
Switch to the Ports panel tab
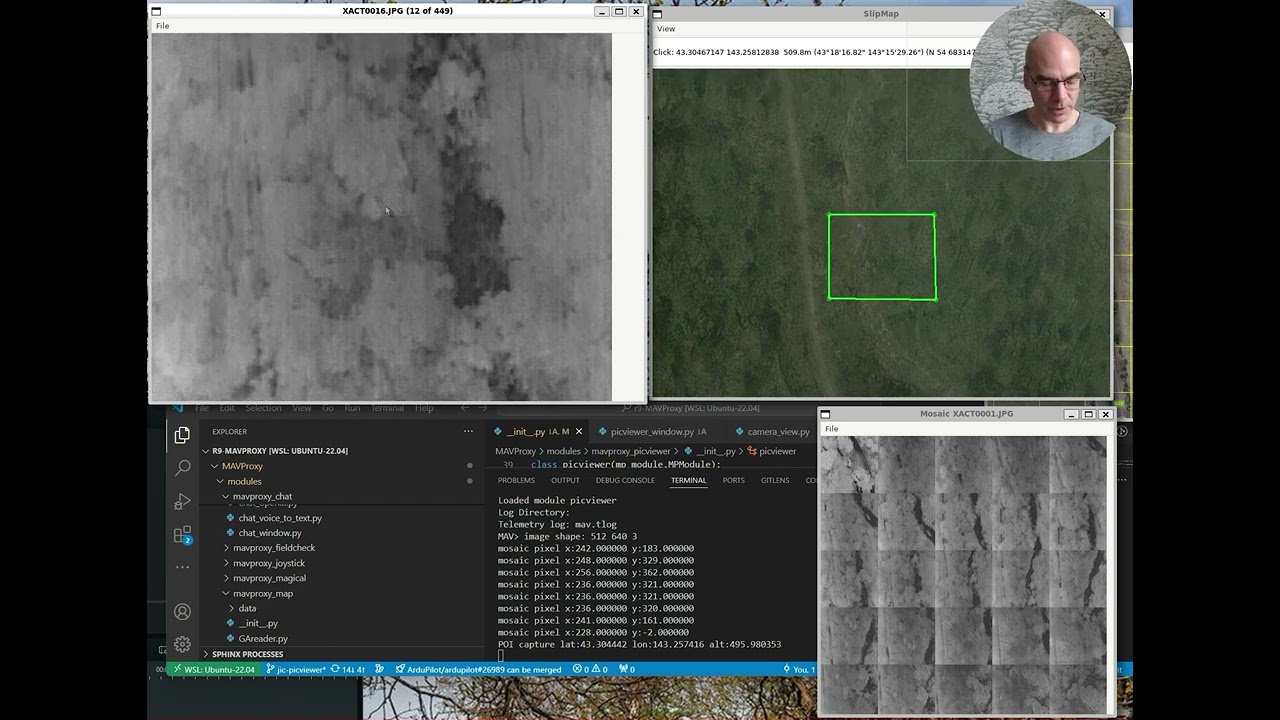[x=734, y=480]
